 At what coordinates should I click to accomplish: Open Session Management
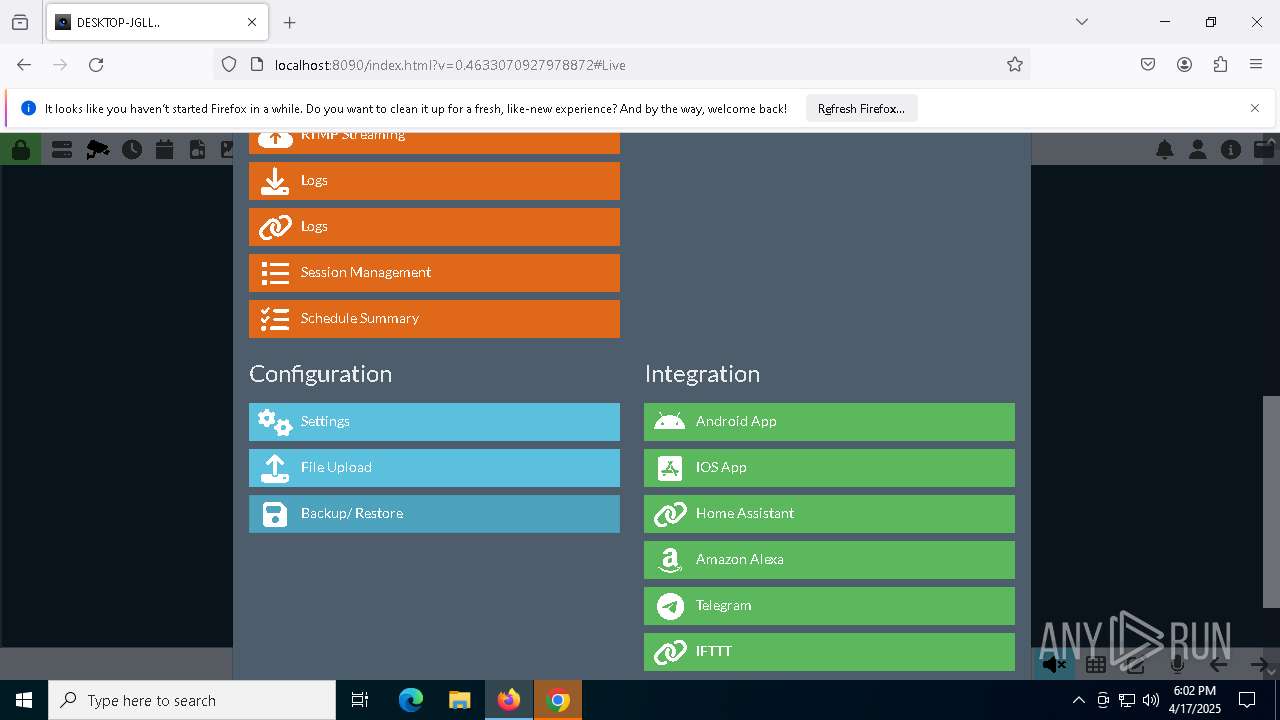434,273
